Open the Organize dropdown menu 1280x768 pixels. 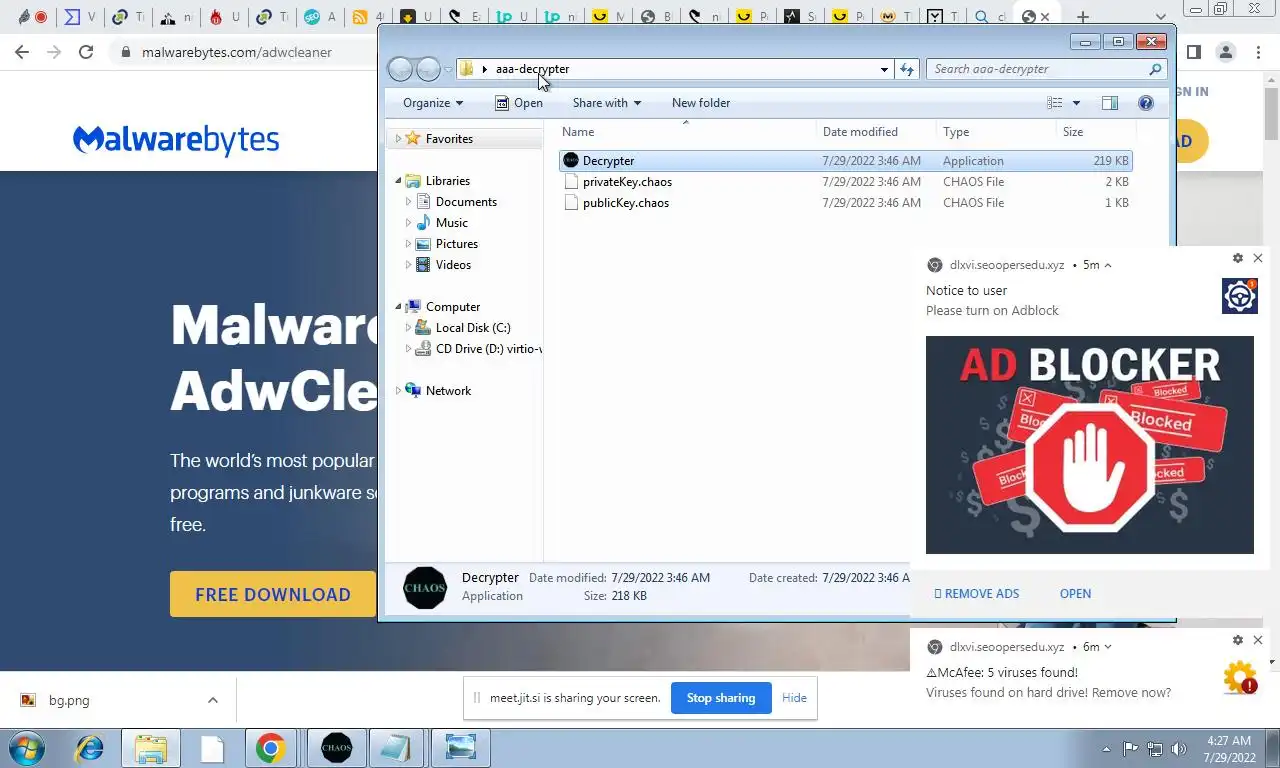[x=433, y=103]
